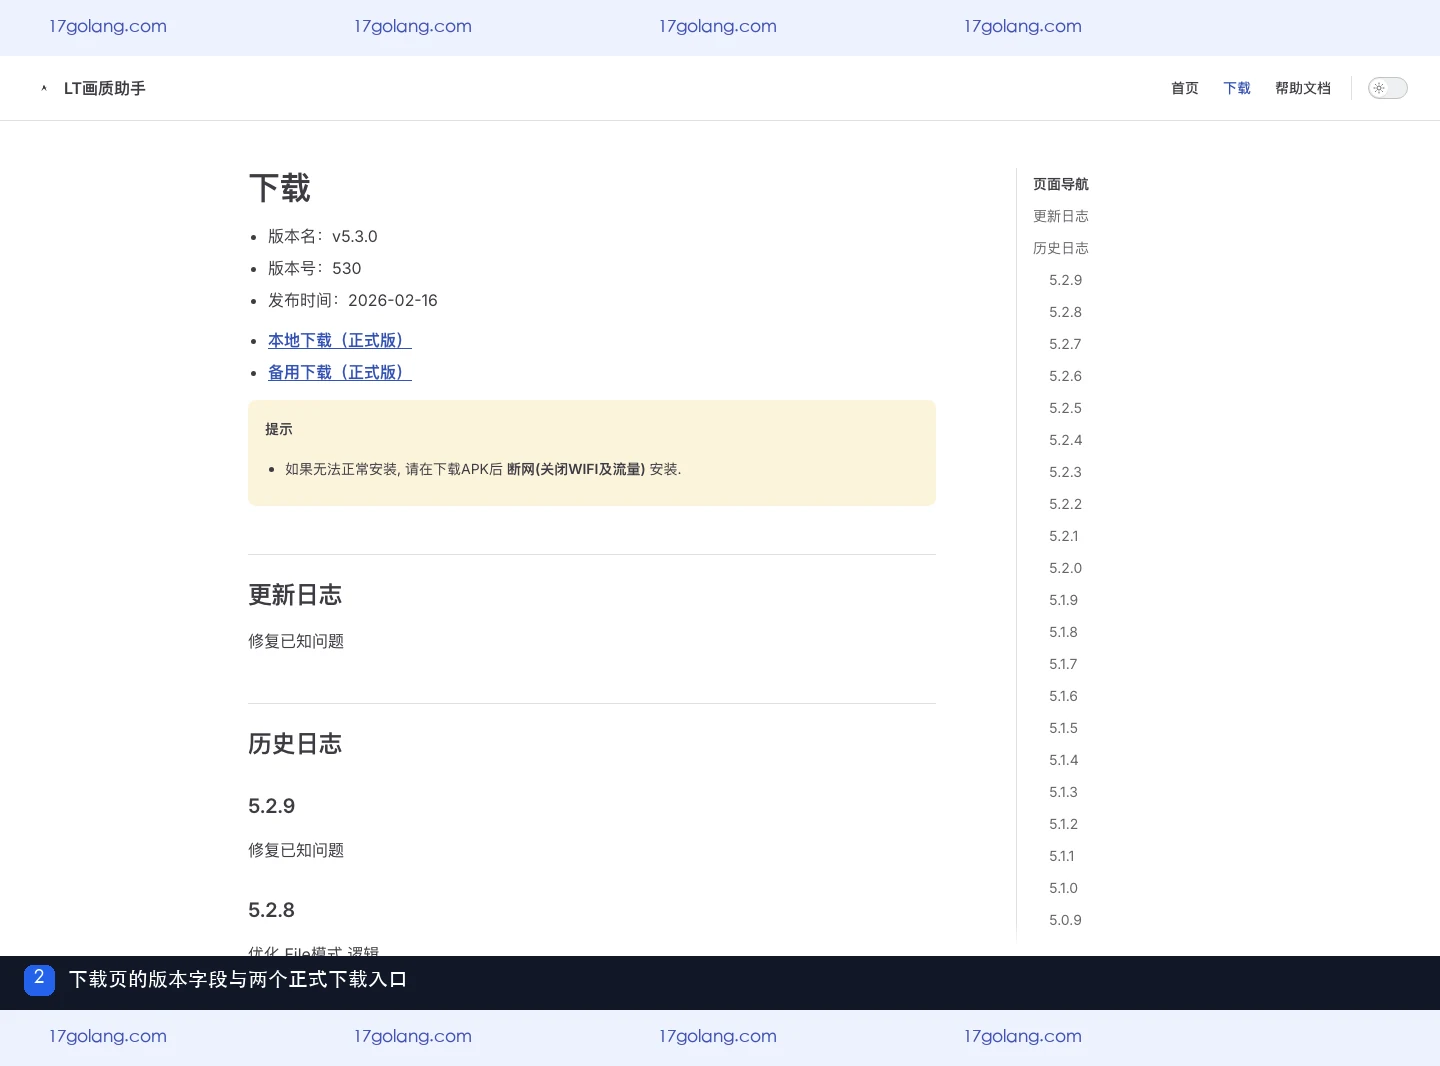The height and width of the screenshot is (1066, 1440).
Task: Go to version 5.2.2 in outline
Action: click(x=1065, y=504)
